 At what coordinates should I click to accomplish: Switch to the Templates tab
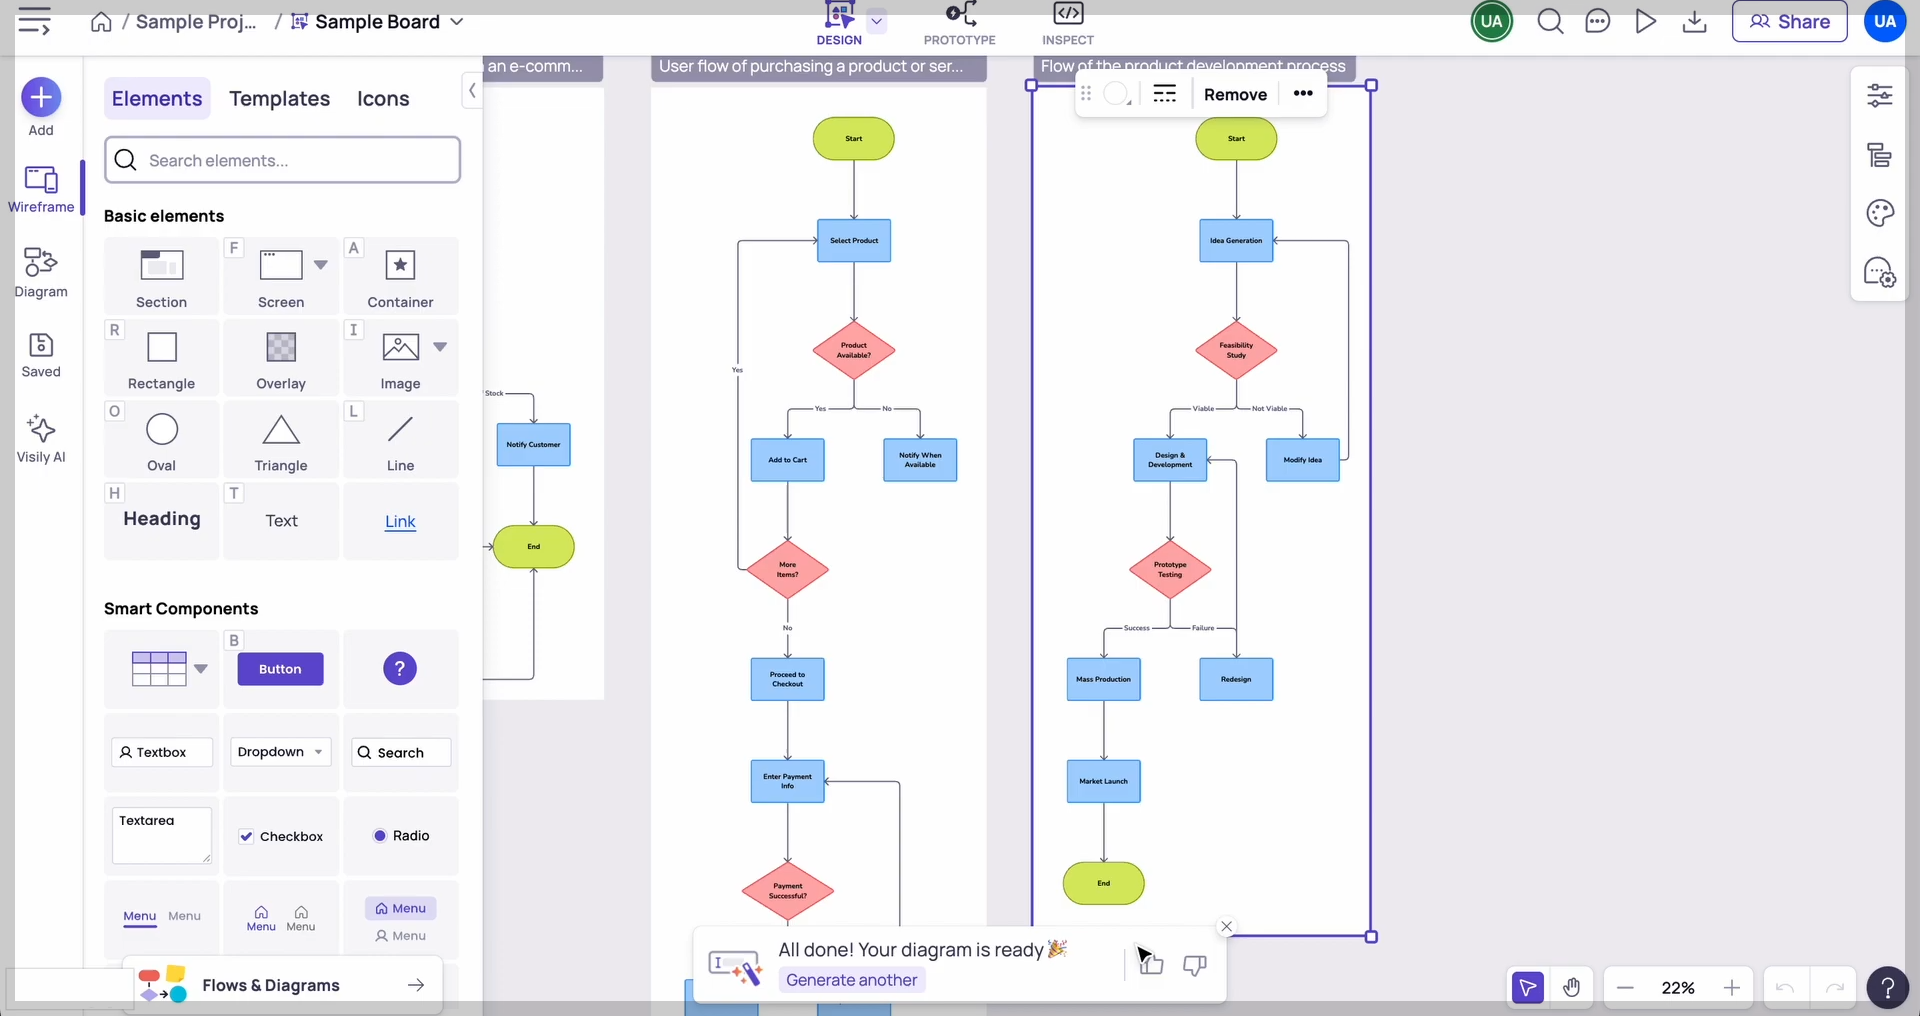(x=280, y=98)
